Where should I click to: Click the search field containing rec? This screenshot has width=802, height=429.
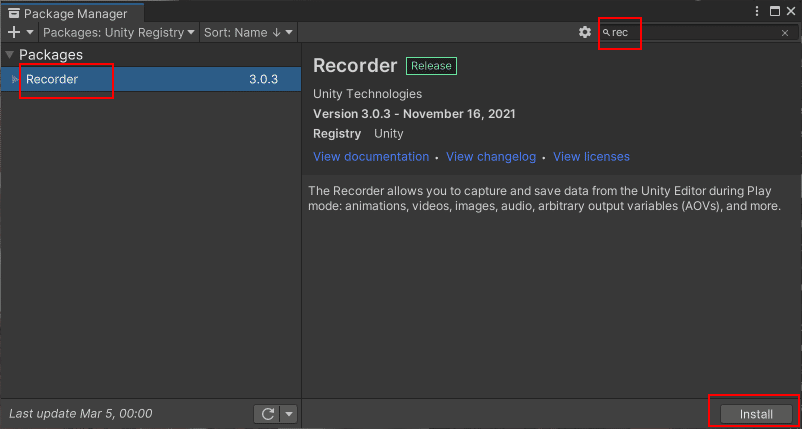(696, 33)
